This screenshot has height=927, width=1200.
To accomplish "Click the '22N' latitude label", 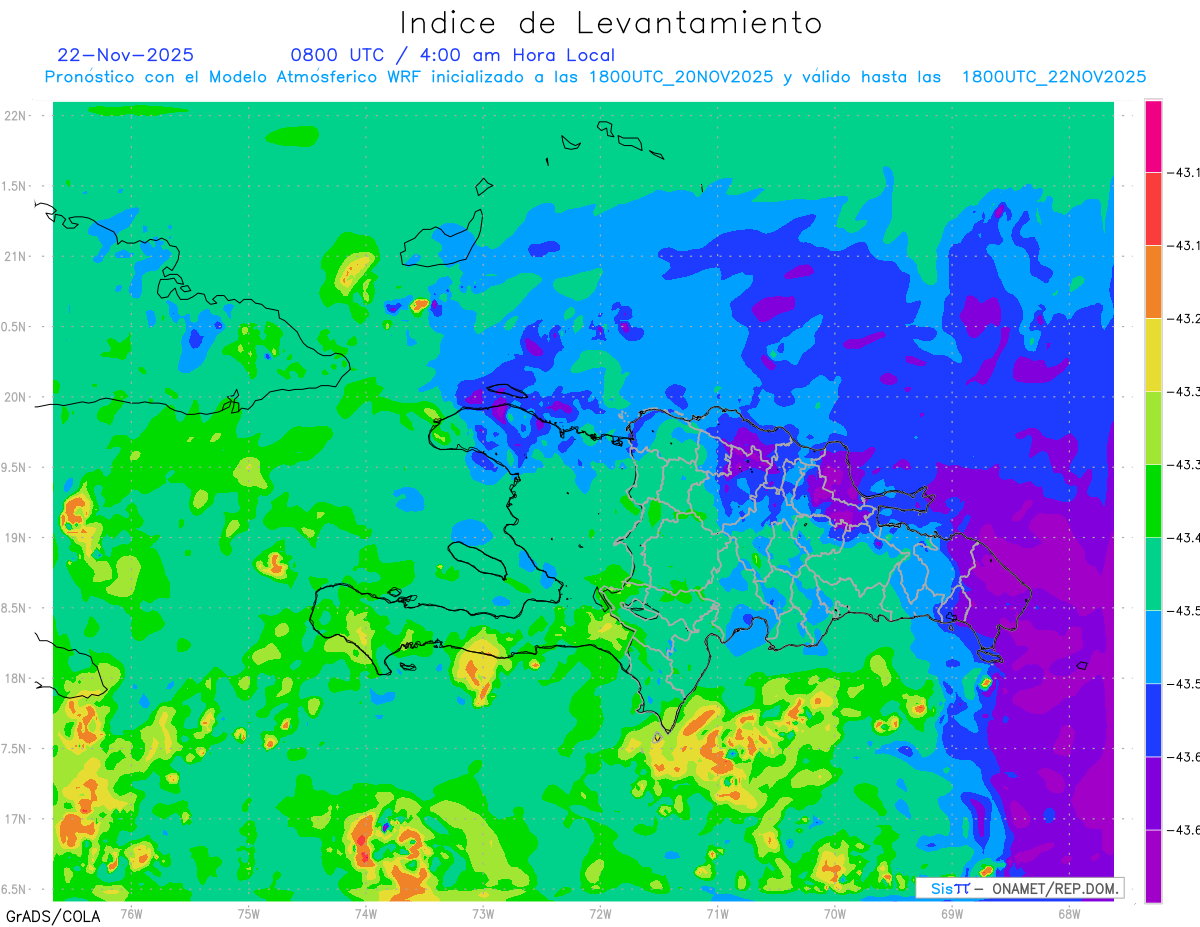I will [15, 115].
